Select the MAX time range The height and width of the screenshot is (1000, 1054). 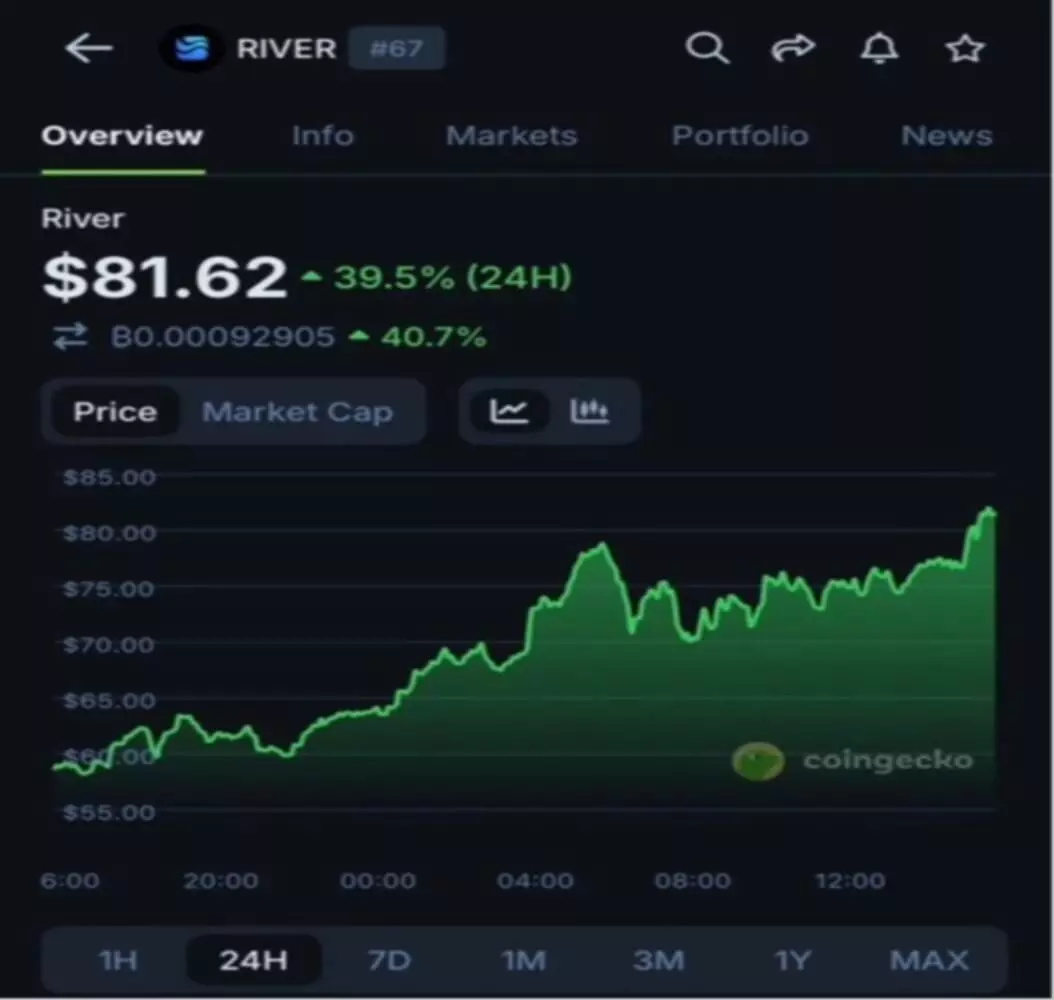point(929,961)
